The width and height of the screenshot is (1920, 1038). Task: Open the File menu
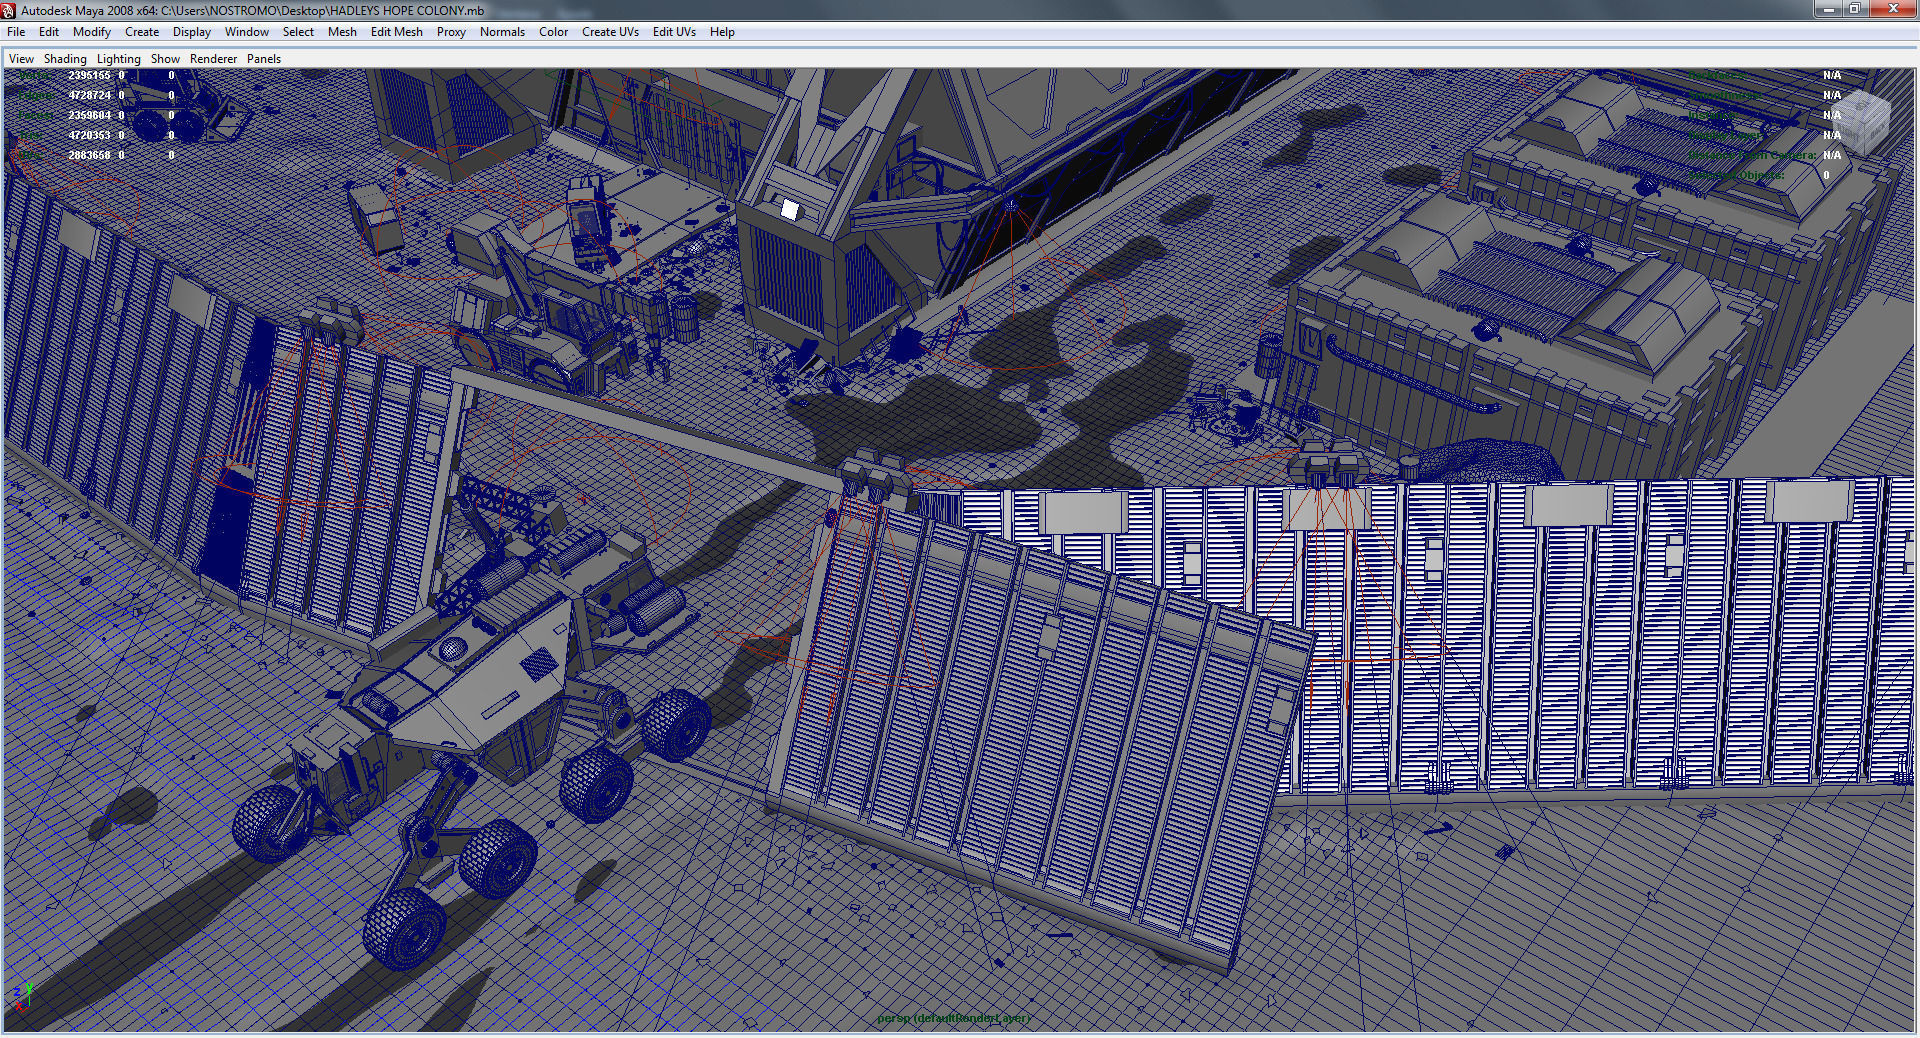coord(16,32)
